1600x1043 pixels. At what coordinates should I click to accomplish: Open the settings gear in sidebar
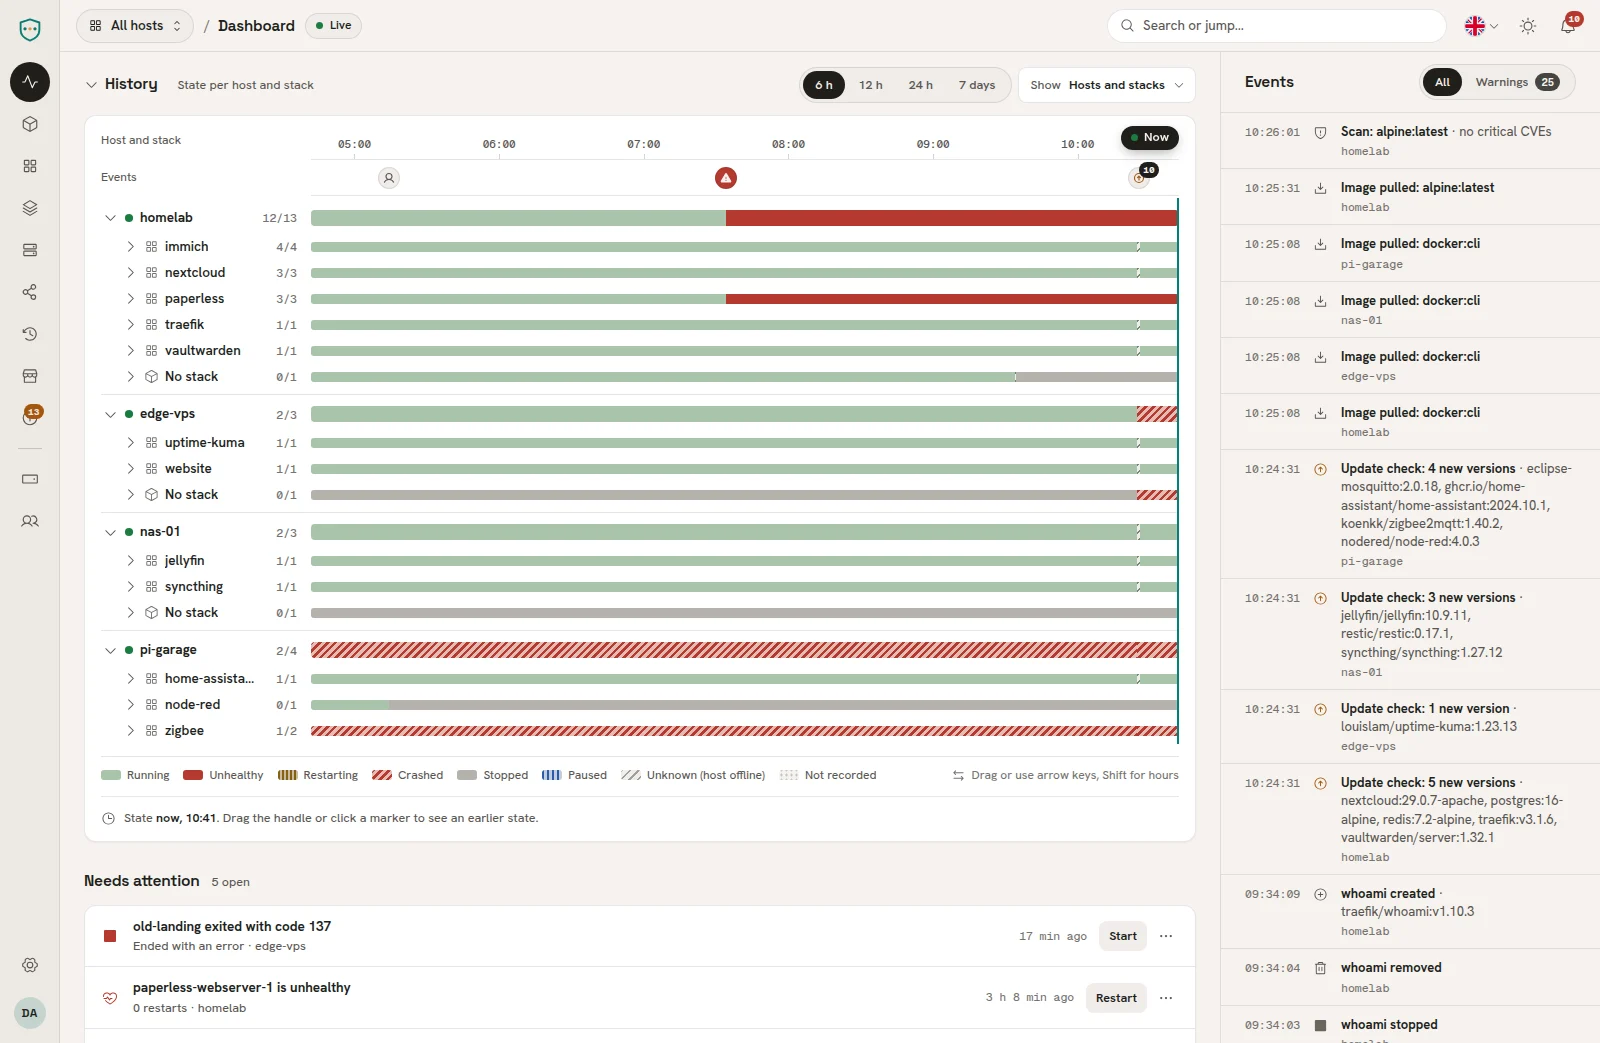[30, 965]
